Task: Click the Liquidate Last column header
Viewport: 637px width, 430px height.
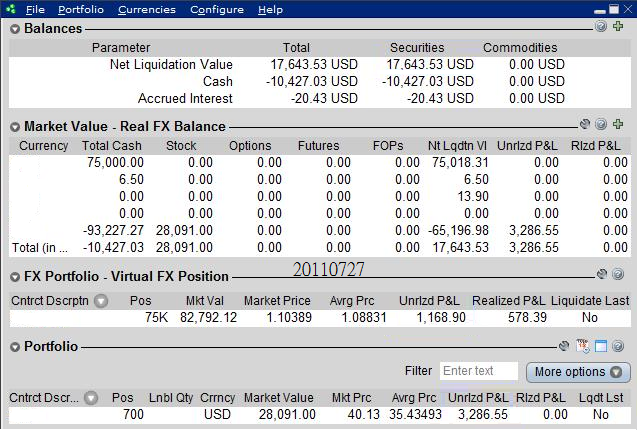Action: (590, 301)
